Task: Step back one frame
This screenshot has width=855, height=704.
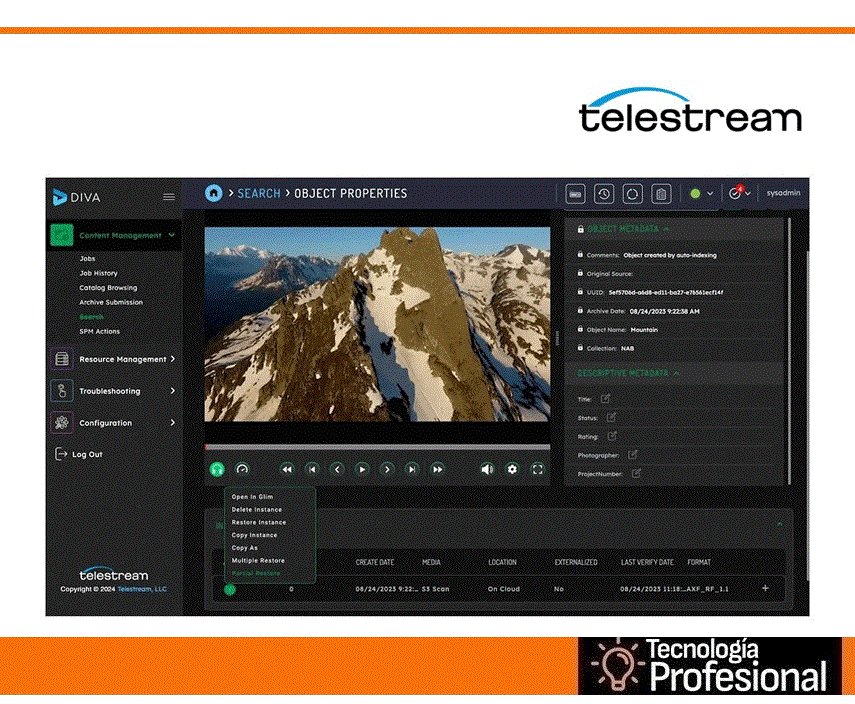Action: click(337, 470)
